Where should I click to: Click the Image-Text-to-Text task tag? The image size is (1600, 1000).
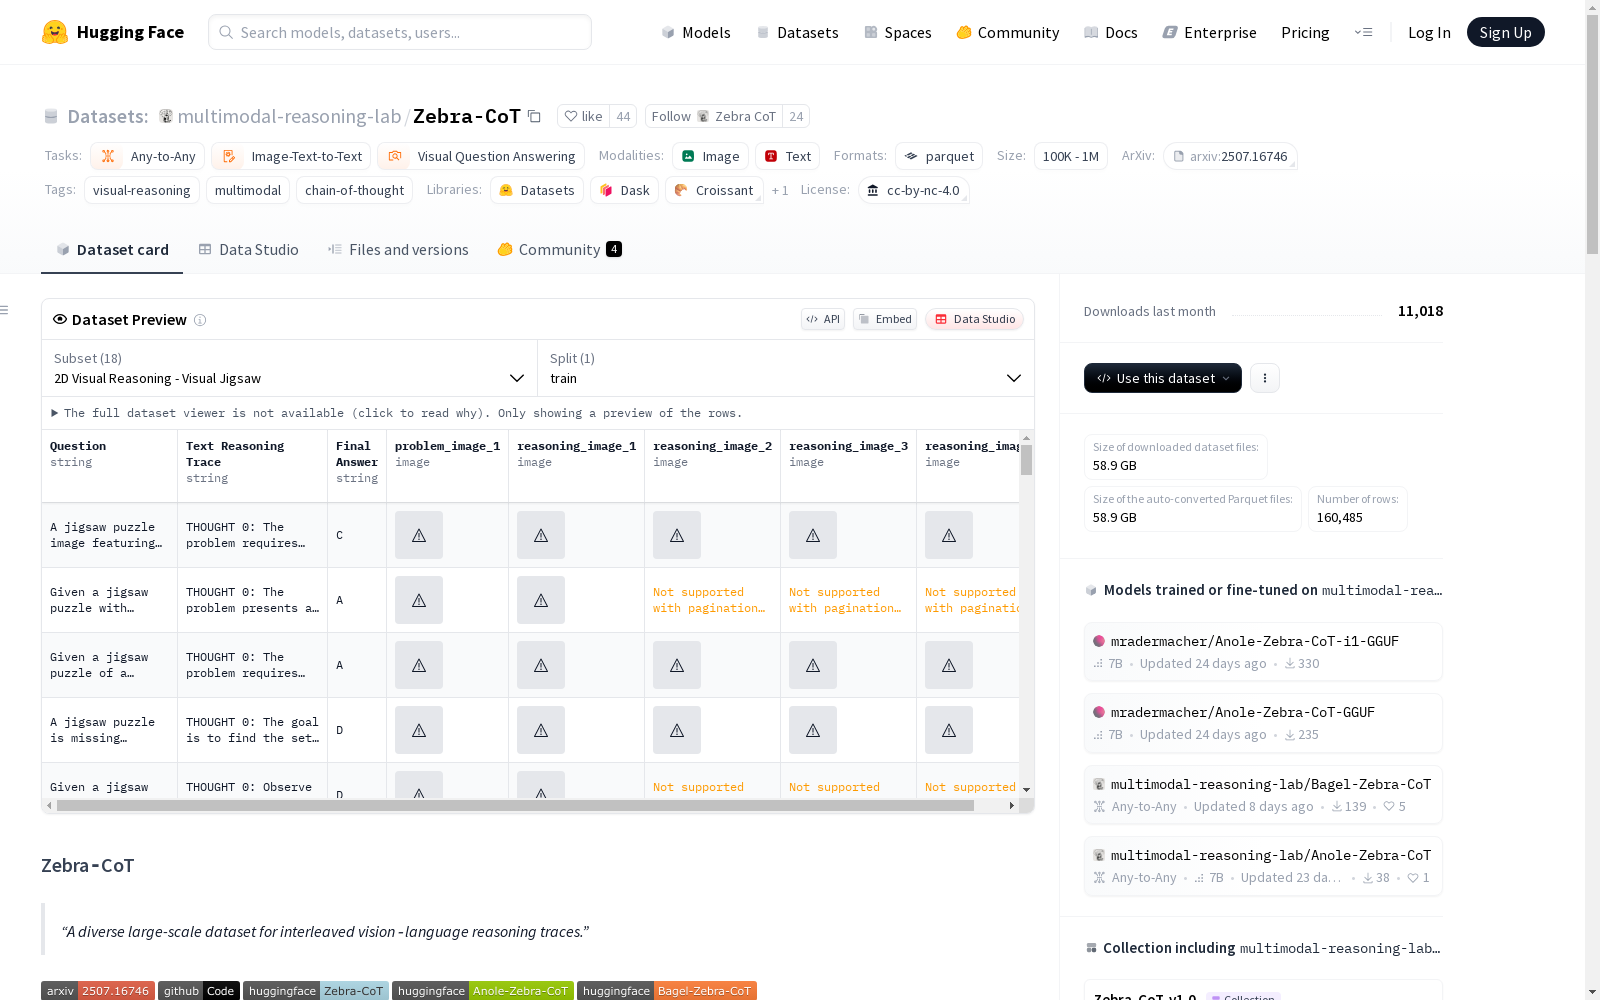pos(291,156)
